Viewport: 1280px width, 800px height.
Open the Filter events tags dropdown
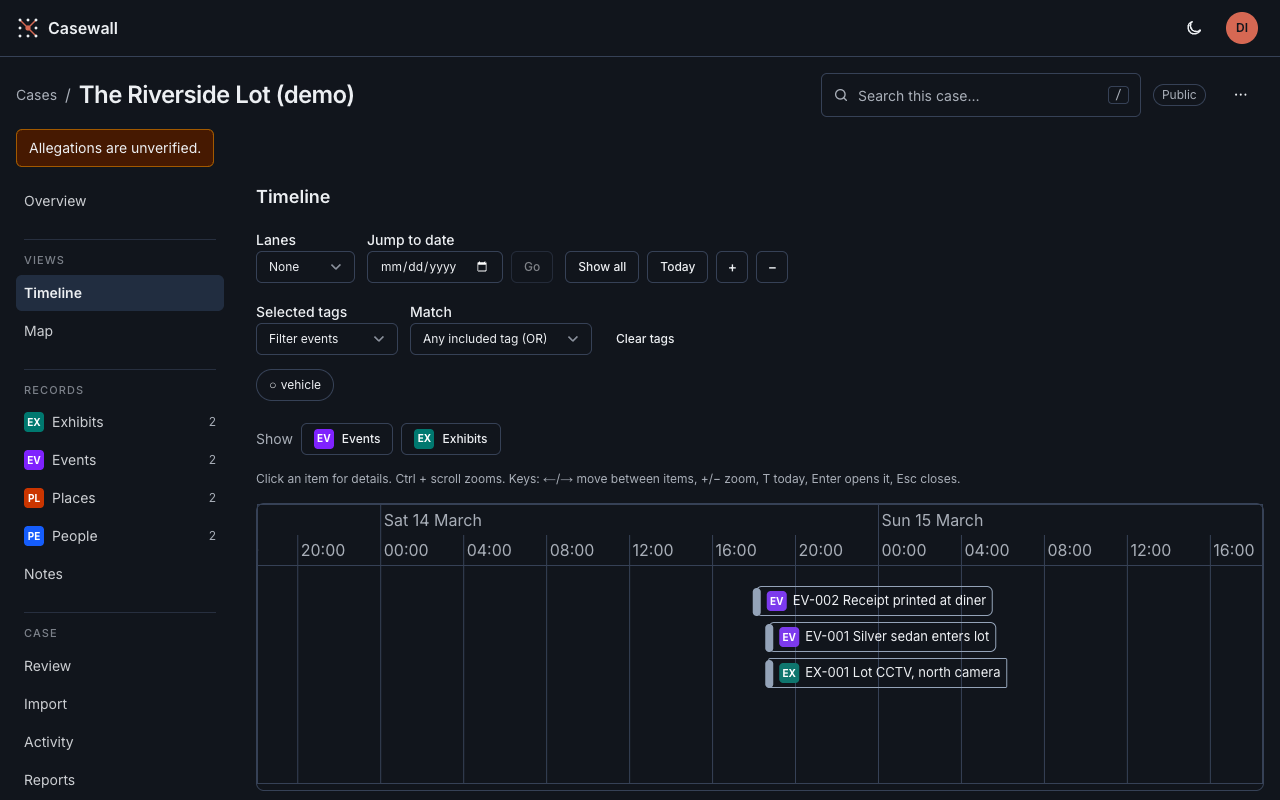coord(327,339)
